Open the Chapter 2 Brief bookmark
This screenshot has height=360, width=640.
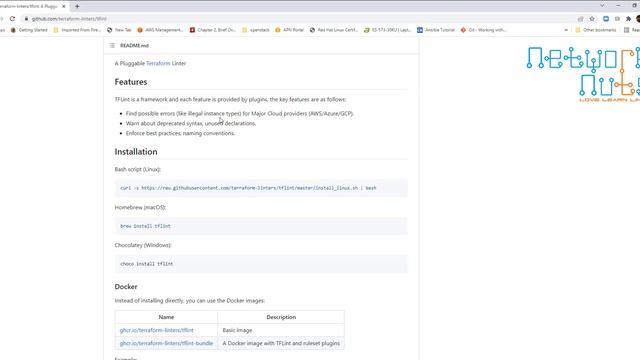pos(212,30)
